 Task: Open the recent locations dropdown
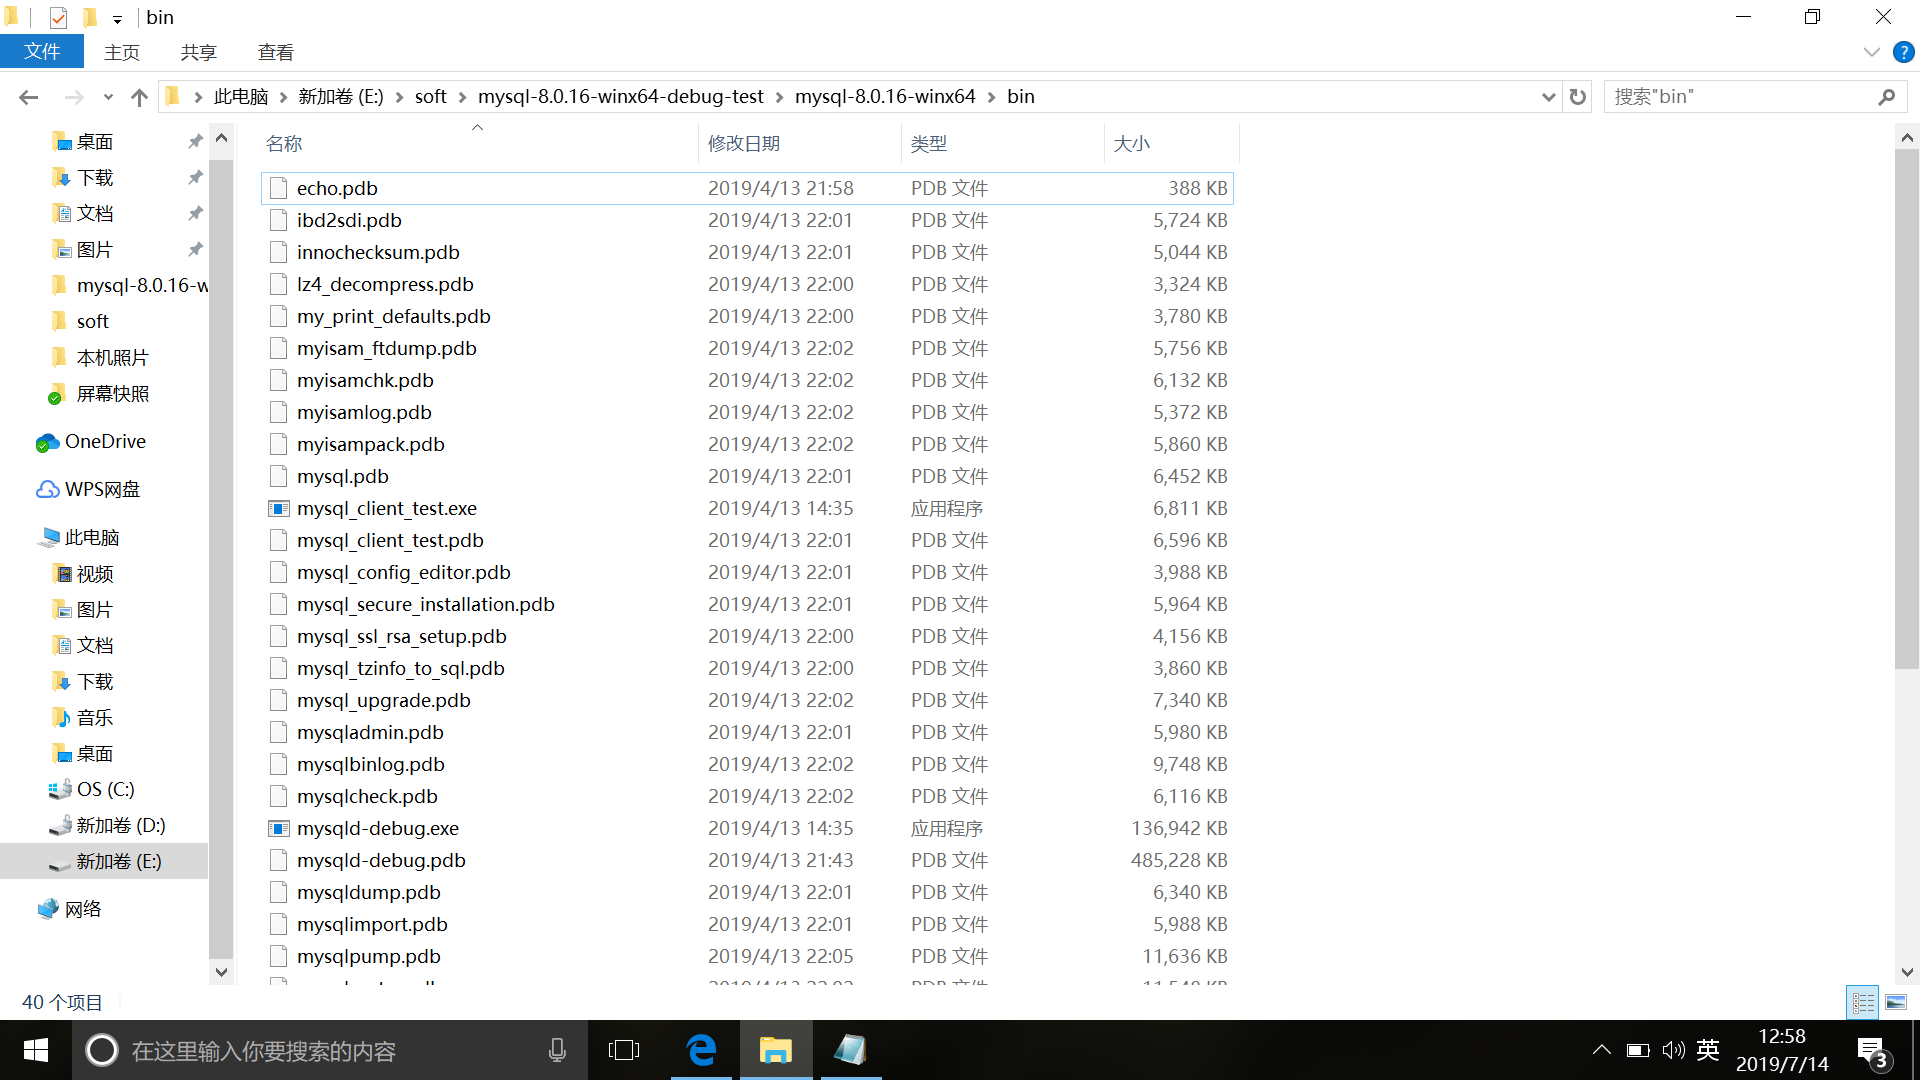[x=108, y=97]
